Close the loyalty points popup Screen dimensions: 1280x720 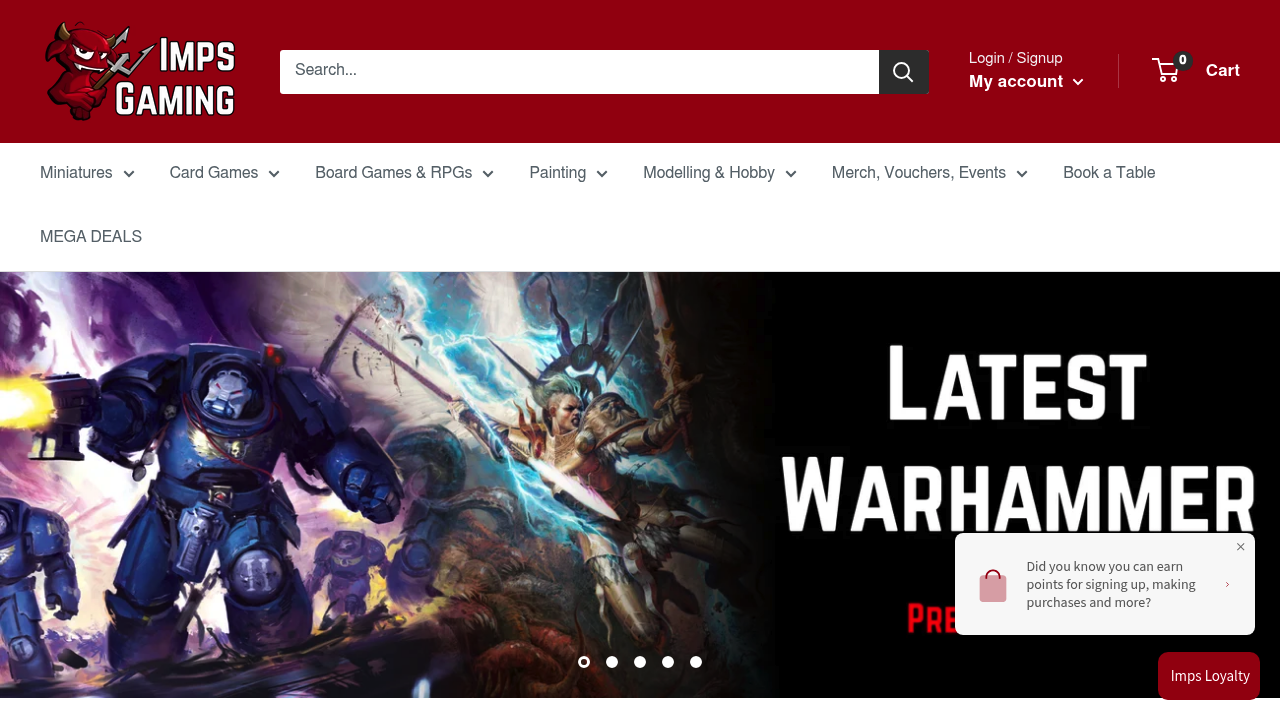pyautogui.click(x=1241, y=547)
